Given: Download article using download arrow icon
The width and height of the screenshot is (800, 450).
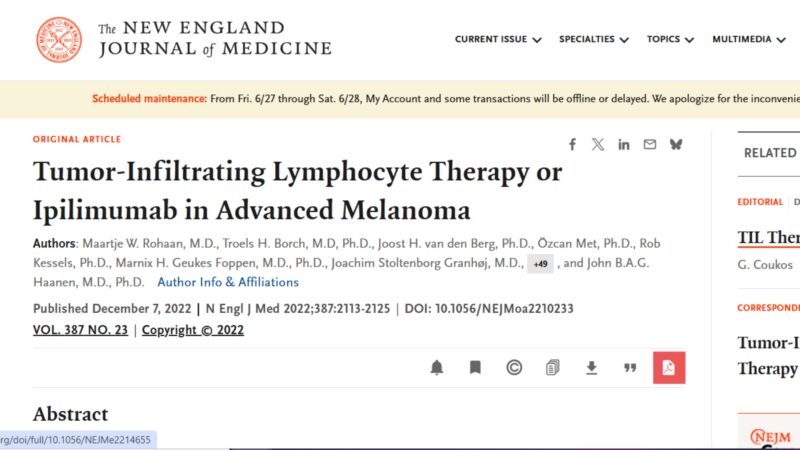Looking at the screenshot, I should 591,367.
